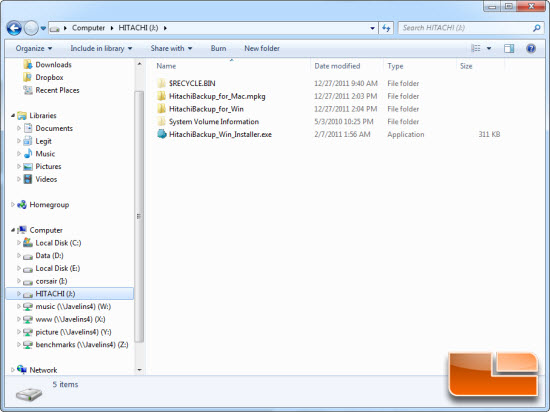Show the preview pane icon
Image resolution: width=550 pixels, height=412 pixels.
(x=509, y=48)
